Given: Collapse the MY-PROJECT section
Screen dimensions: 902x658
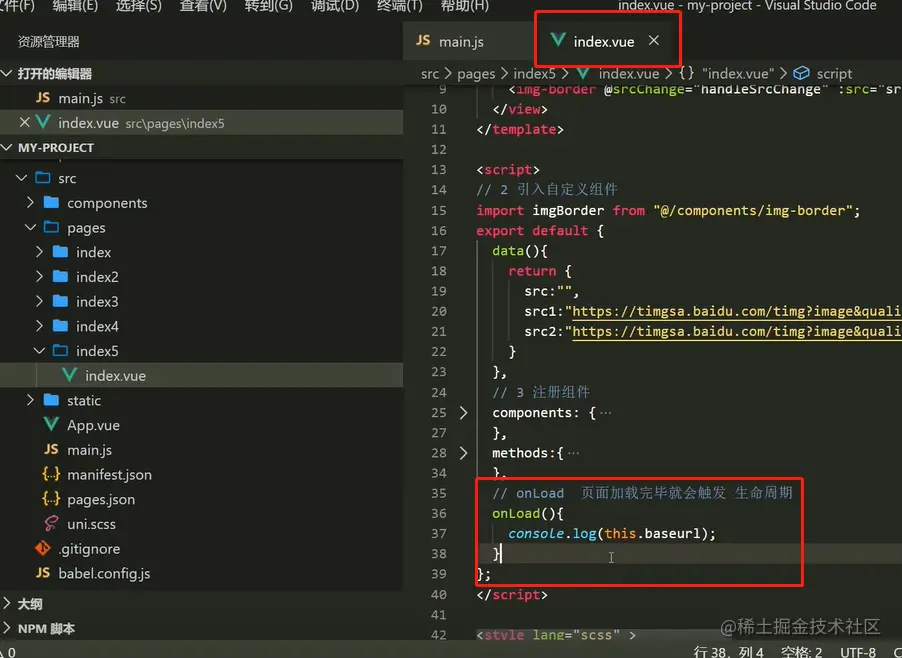Looking at the screenshot, I should coord(7,147).
